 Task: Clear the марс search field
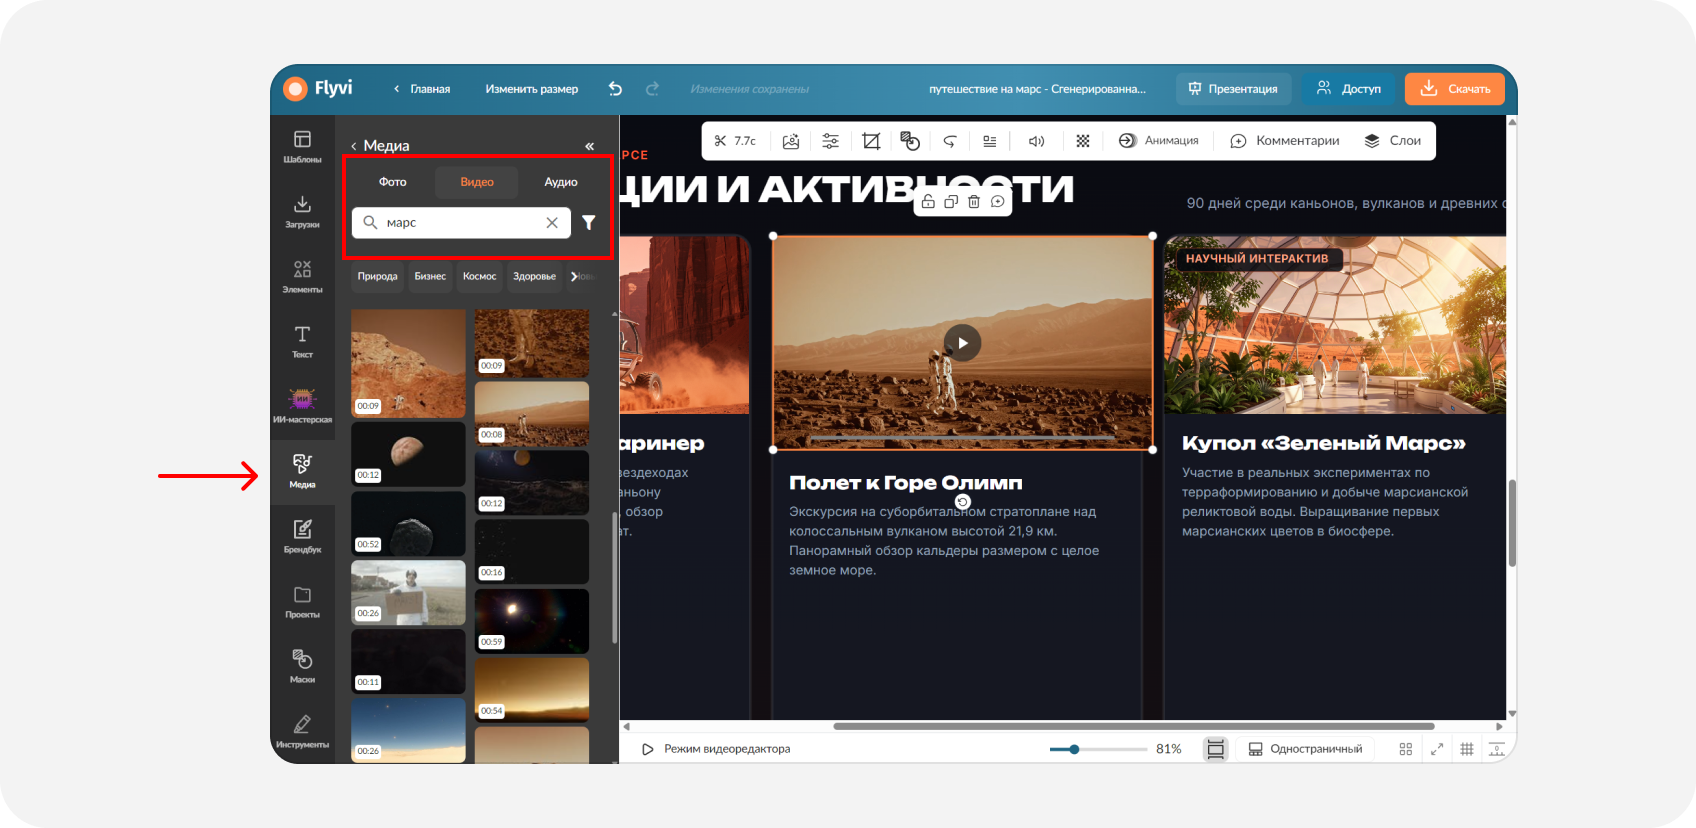click(552, 223)
